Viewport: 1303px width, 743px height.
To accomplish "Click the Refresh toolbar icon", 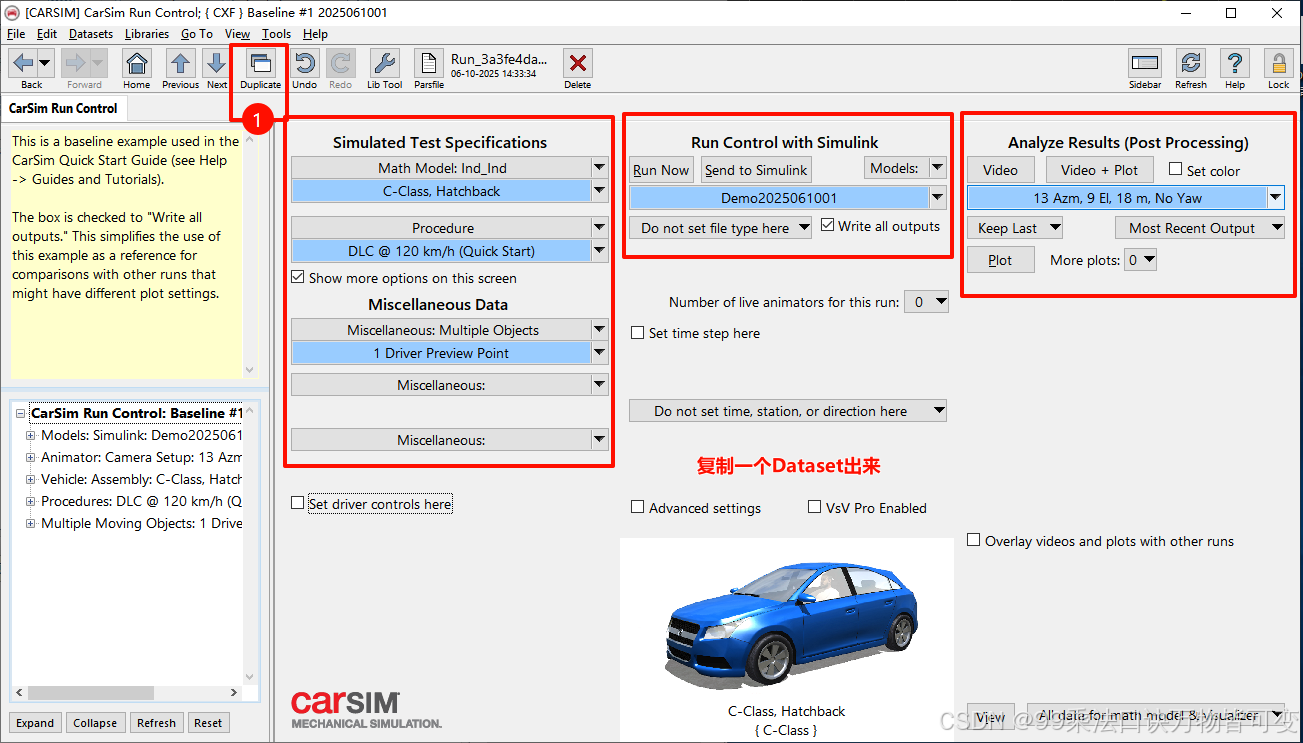I will coord(1190,65).
